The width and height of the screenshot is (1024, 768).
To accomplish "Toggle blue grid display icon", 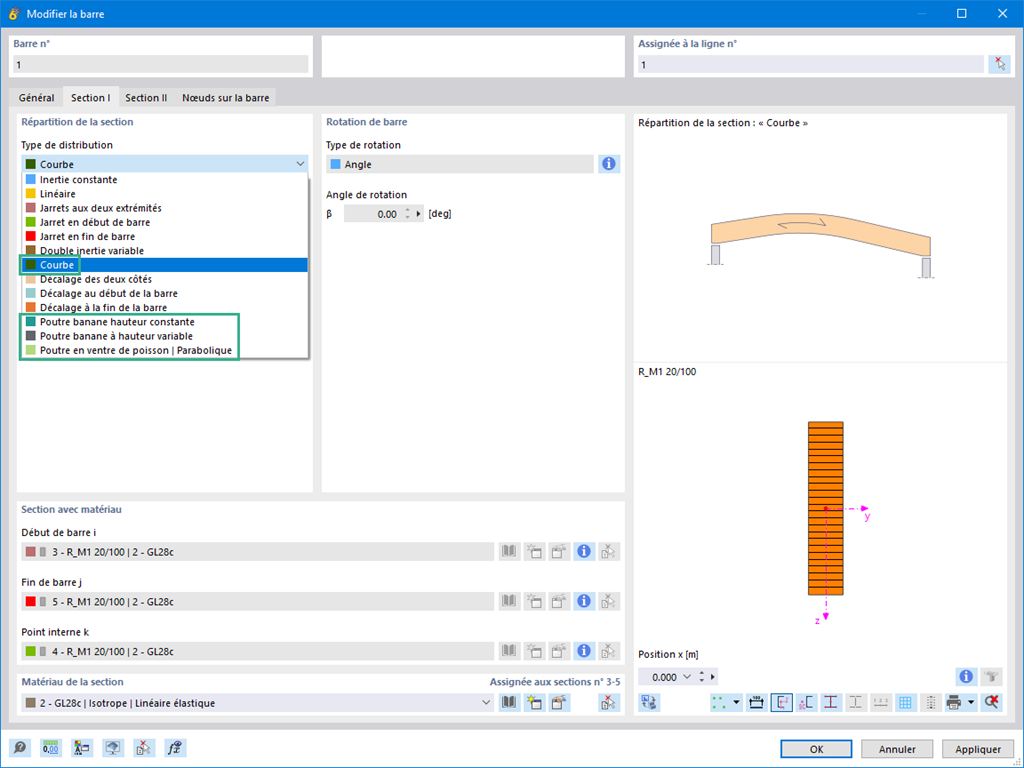I will [x=905, y=702].
